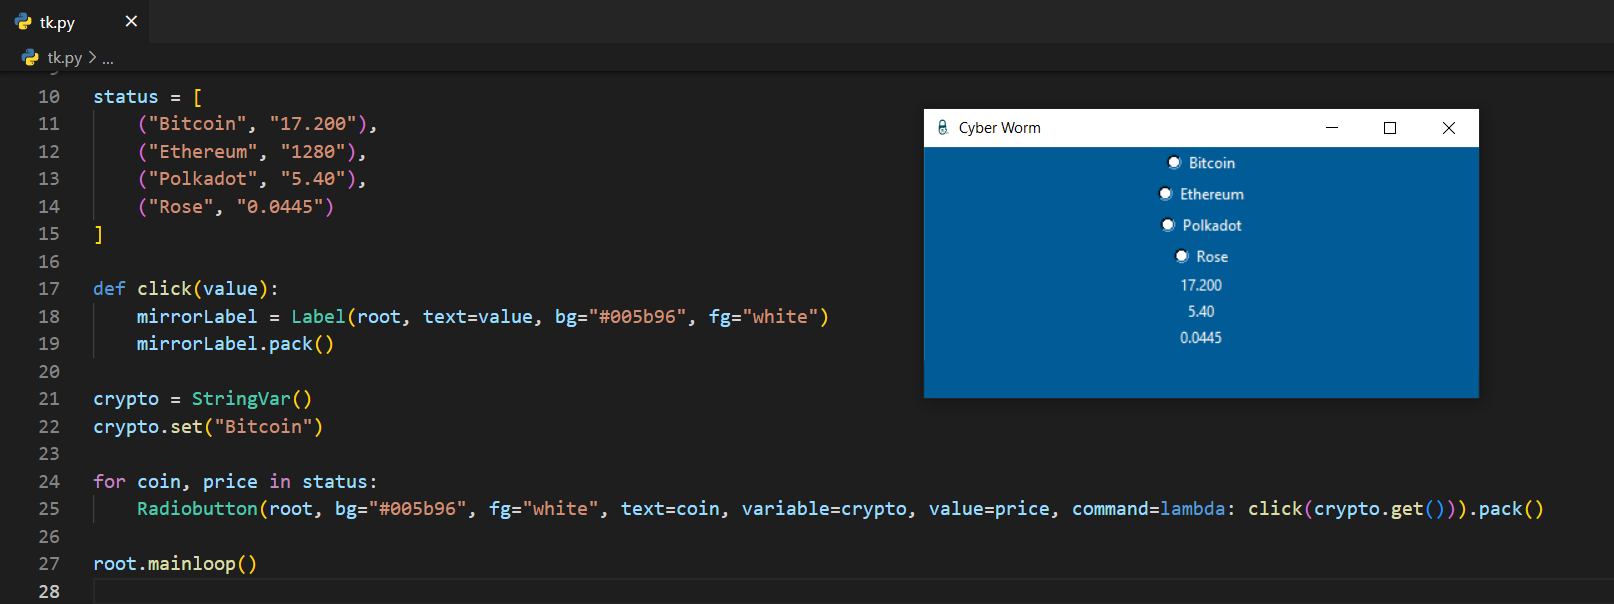Click the Cyber Worm window's feather icon
Screen dimensions: 1614x604
tap(942, 128)
